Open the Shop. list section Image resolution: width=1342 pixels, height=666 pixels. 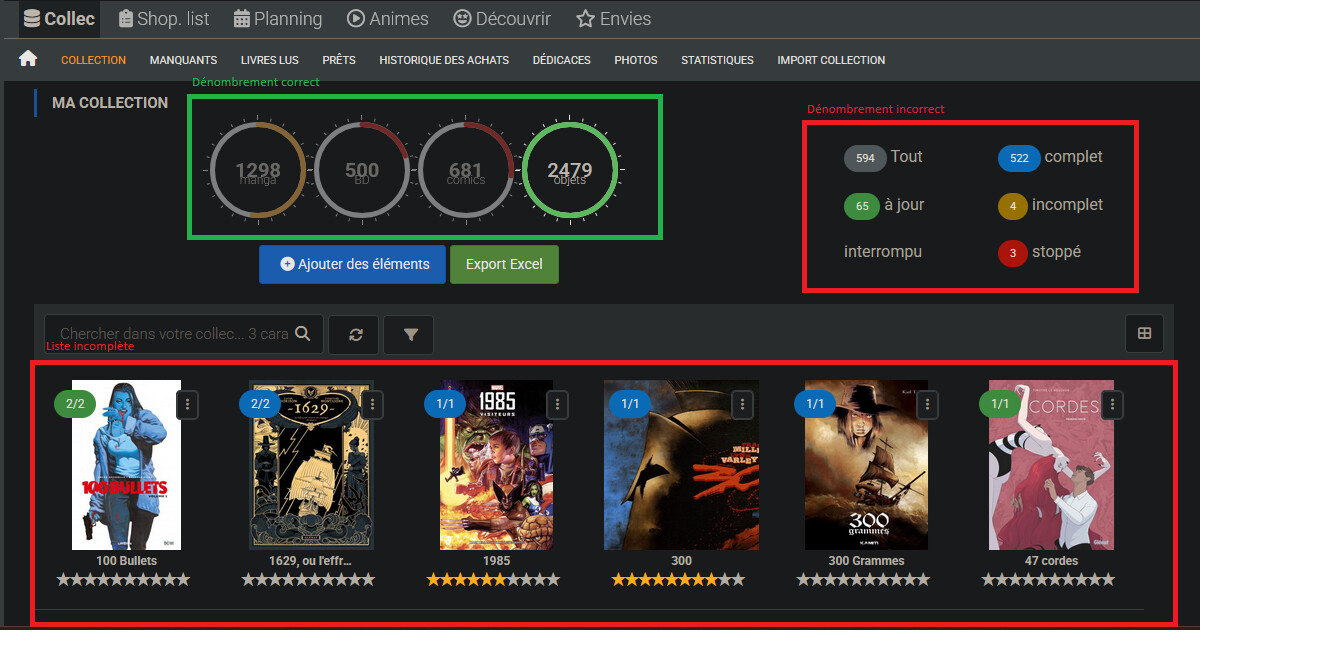pyautogui.click(x=164, y=19)
